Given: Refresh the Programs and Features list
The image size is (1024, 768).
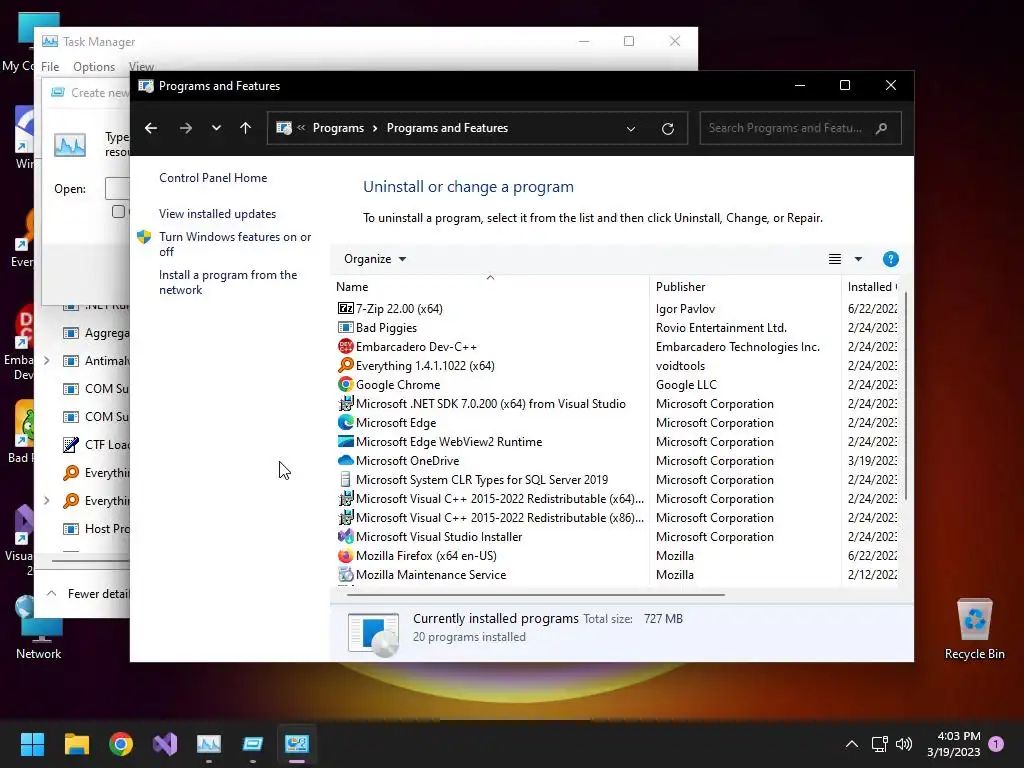Looking at the screenshot, I should [x=667, y=129].
